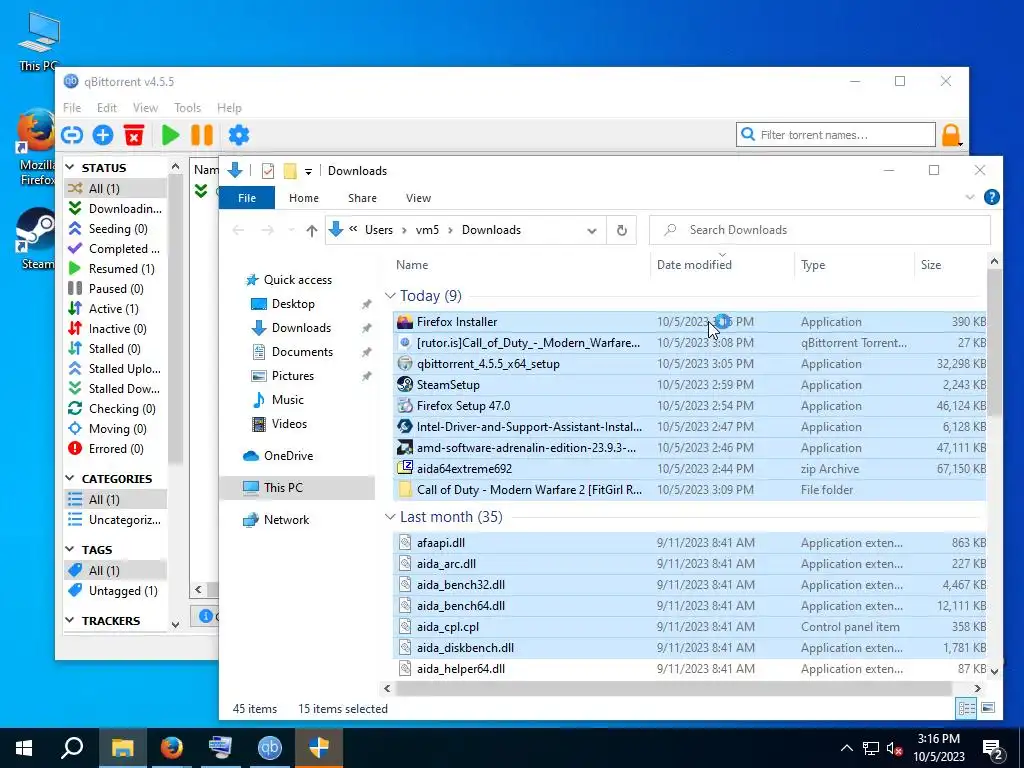Click the Firefox icon on the taskbar
The height and width of the screenshot is (768, 1024).
[172, 748]
